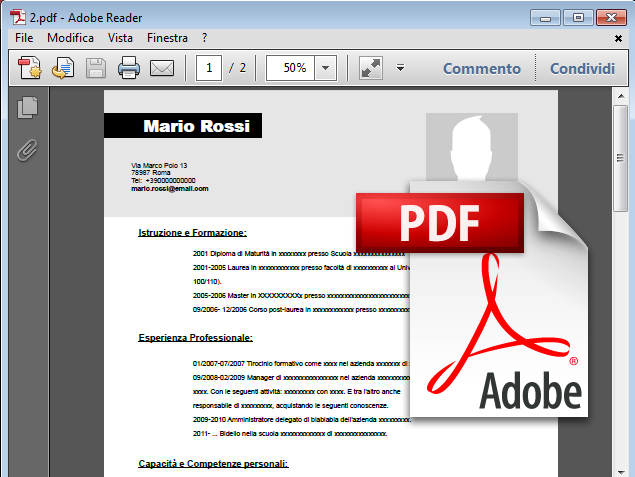Click the Istruzione e Formazione heading
Viewport: 635px width, 477px height.
coord(192,233)
